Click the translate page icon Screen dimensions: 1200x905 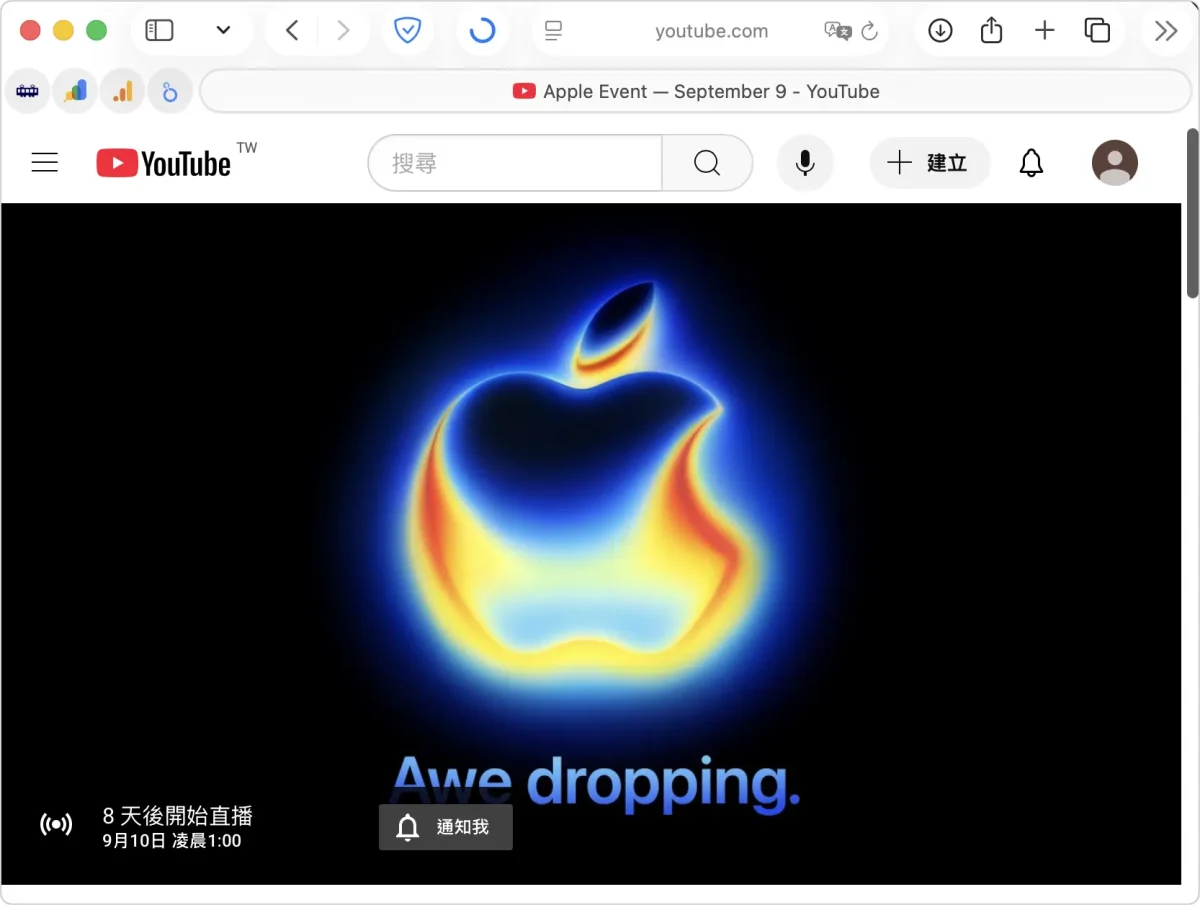click(837, 31)
